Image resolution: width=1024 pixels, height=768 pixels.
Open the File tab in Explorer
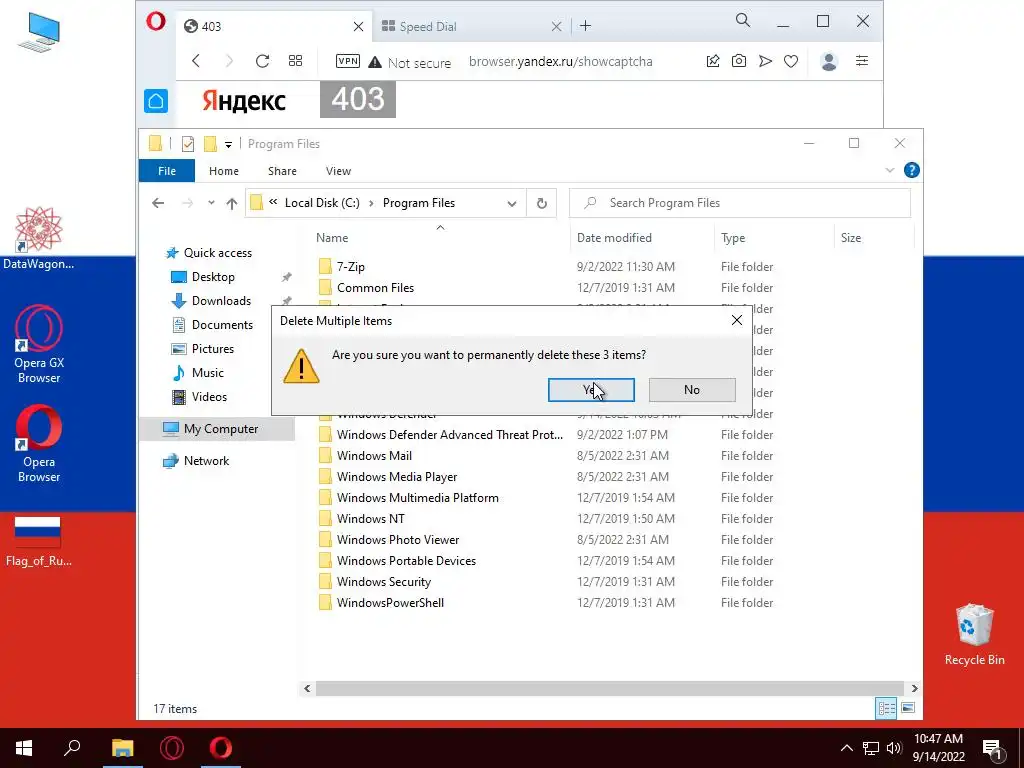tap(167, 171)
